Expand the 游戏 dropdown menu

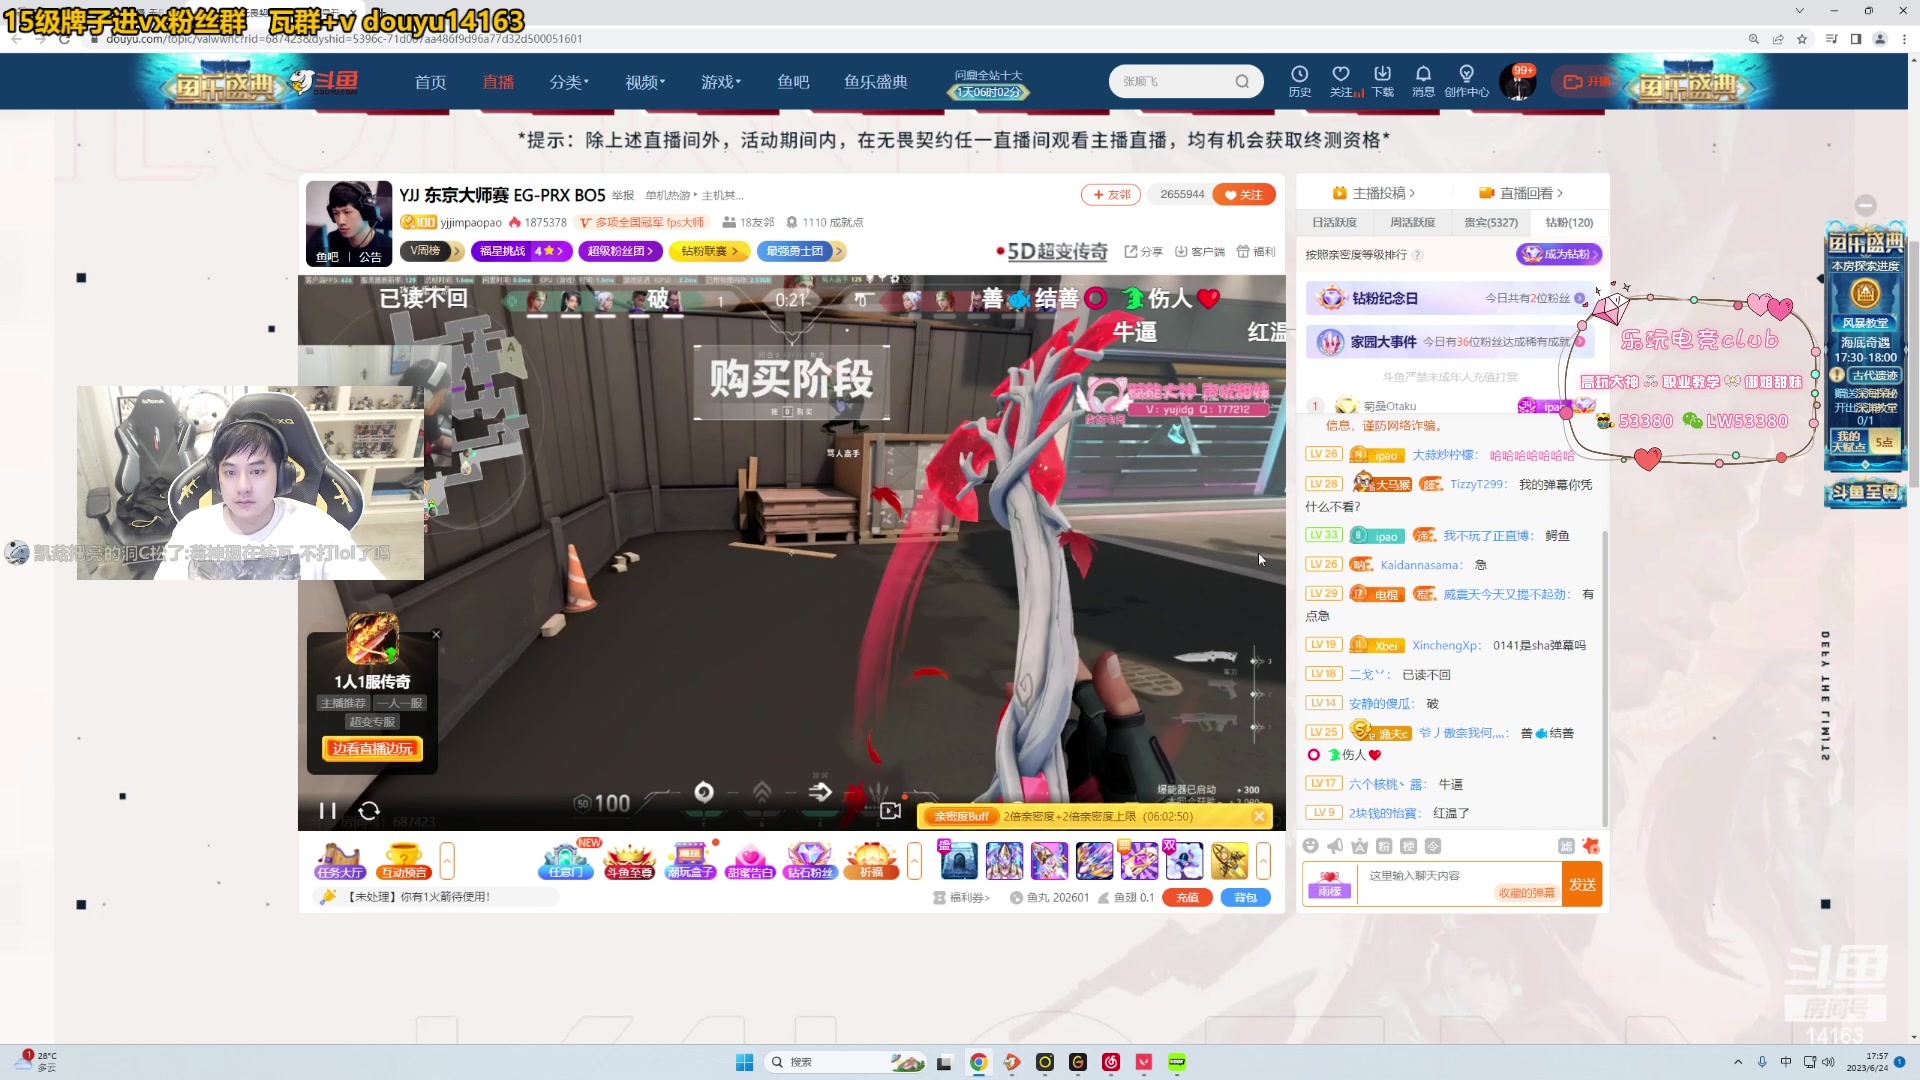[721, 82]
